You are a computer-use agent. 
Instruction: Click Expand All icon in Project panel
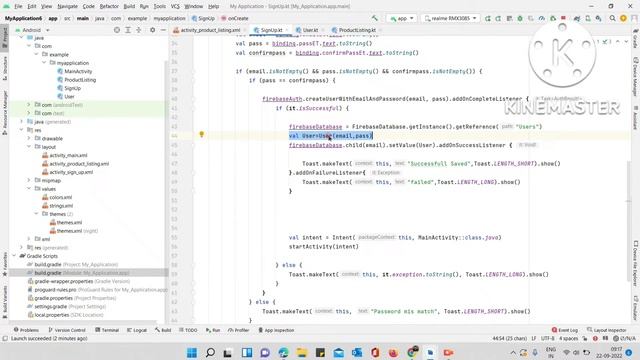128,30
